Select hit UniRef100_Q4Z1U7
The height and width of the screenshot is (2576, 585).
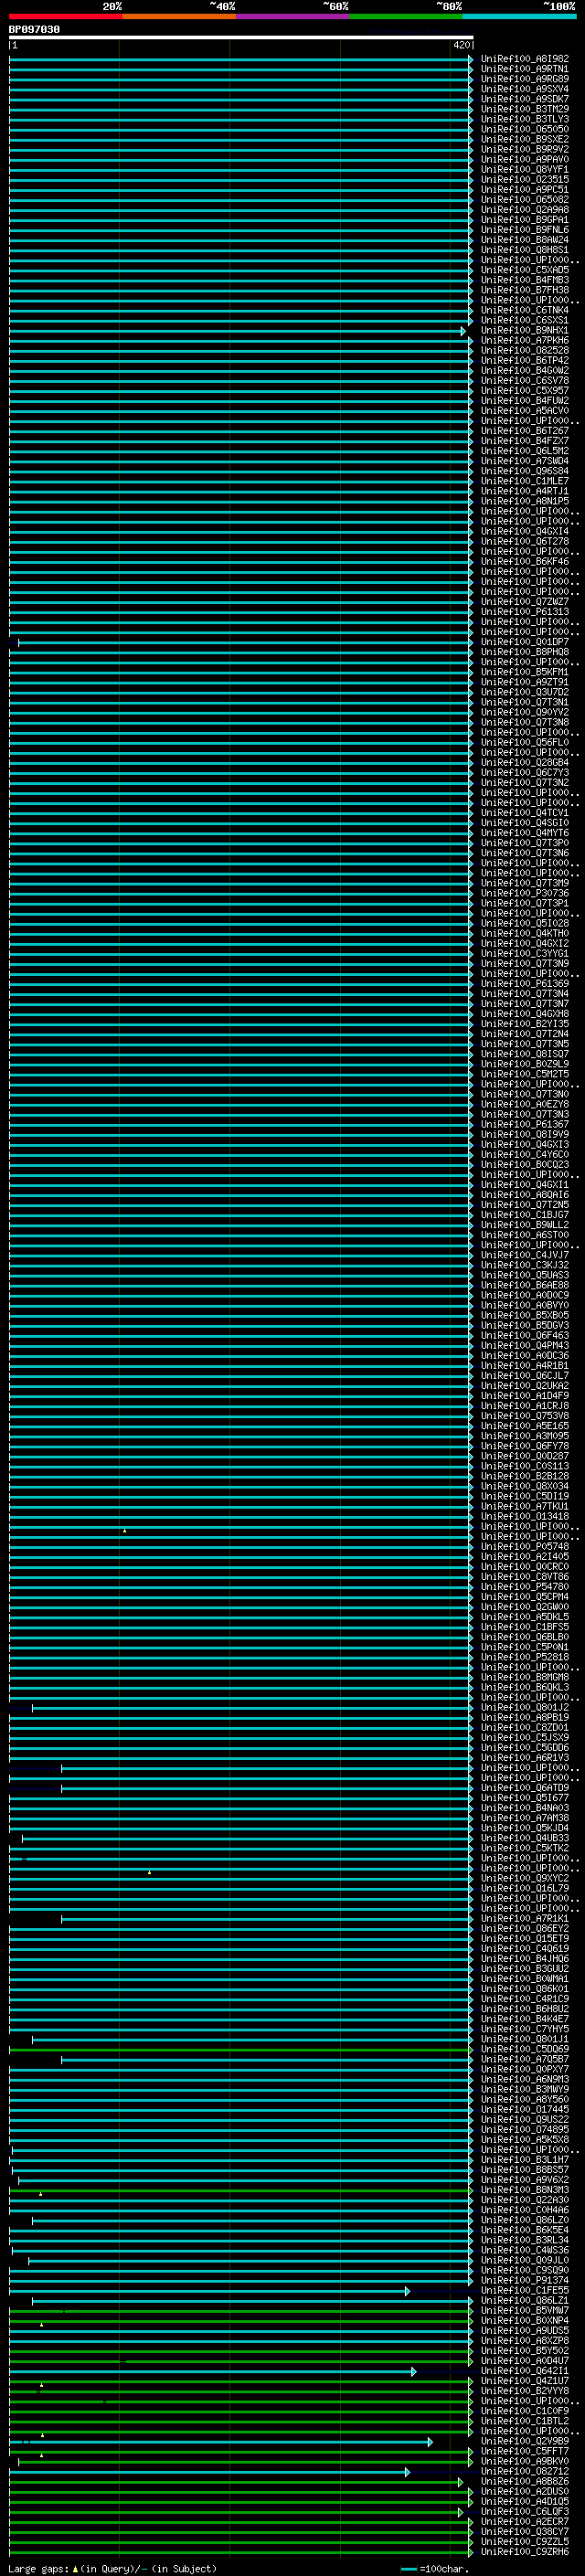click(524, 2381)
